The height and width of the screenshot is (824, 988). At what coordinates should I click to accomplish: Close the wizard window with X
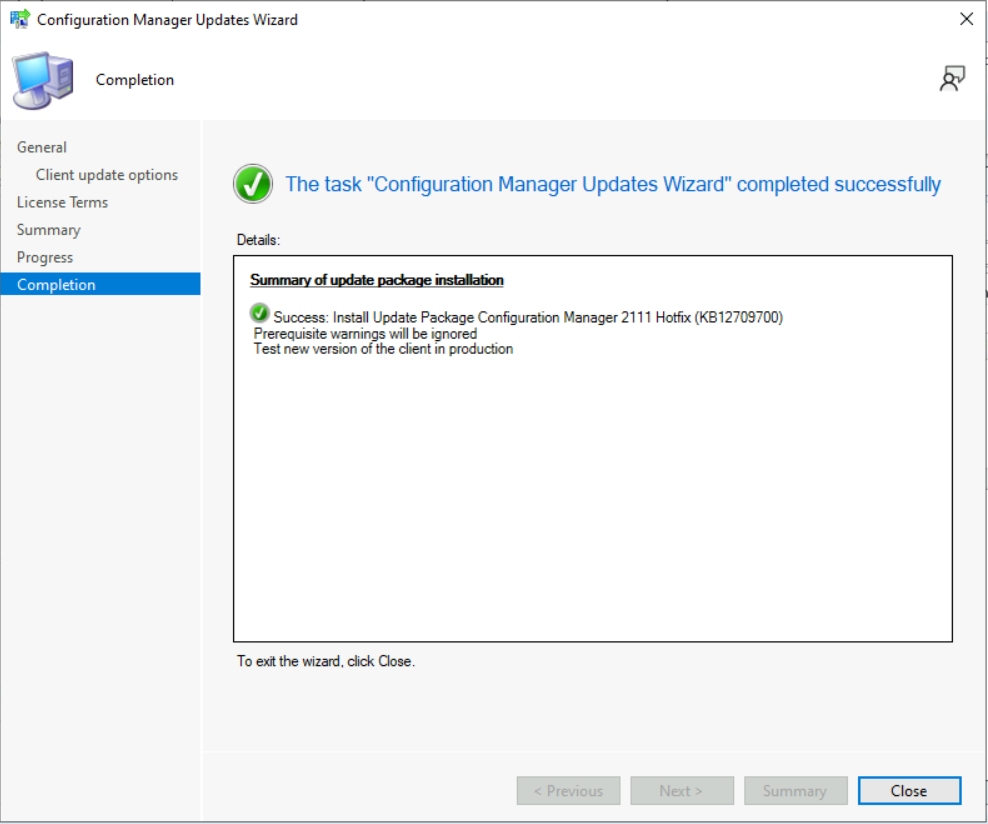tap(967, 19)
